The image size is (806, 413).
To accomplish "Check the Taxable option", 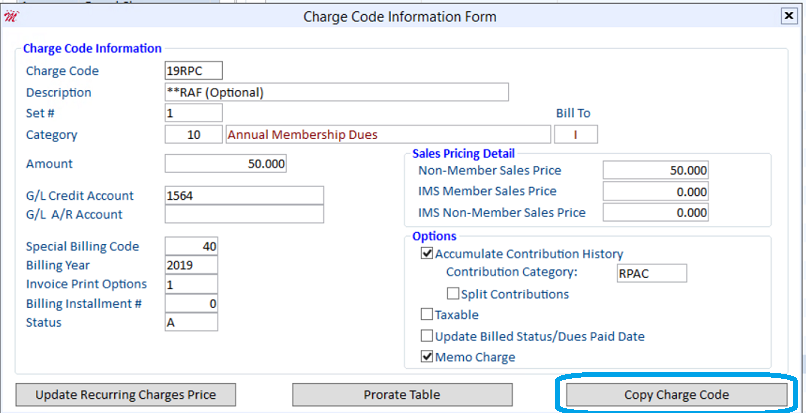I will [427, 314].
